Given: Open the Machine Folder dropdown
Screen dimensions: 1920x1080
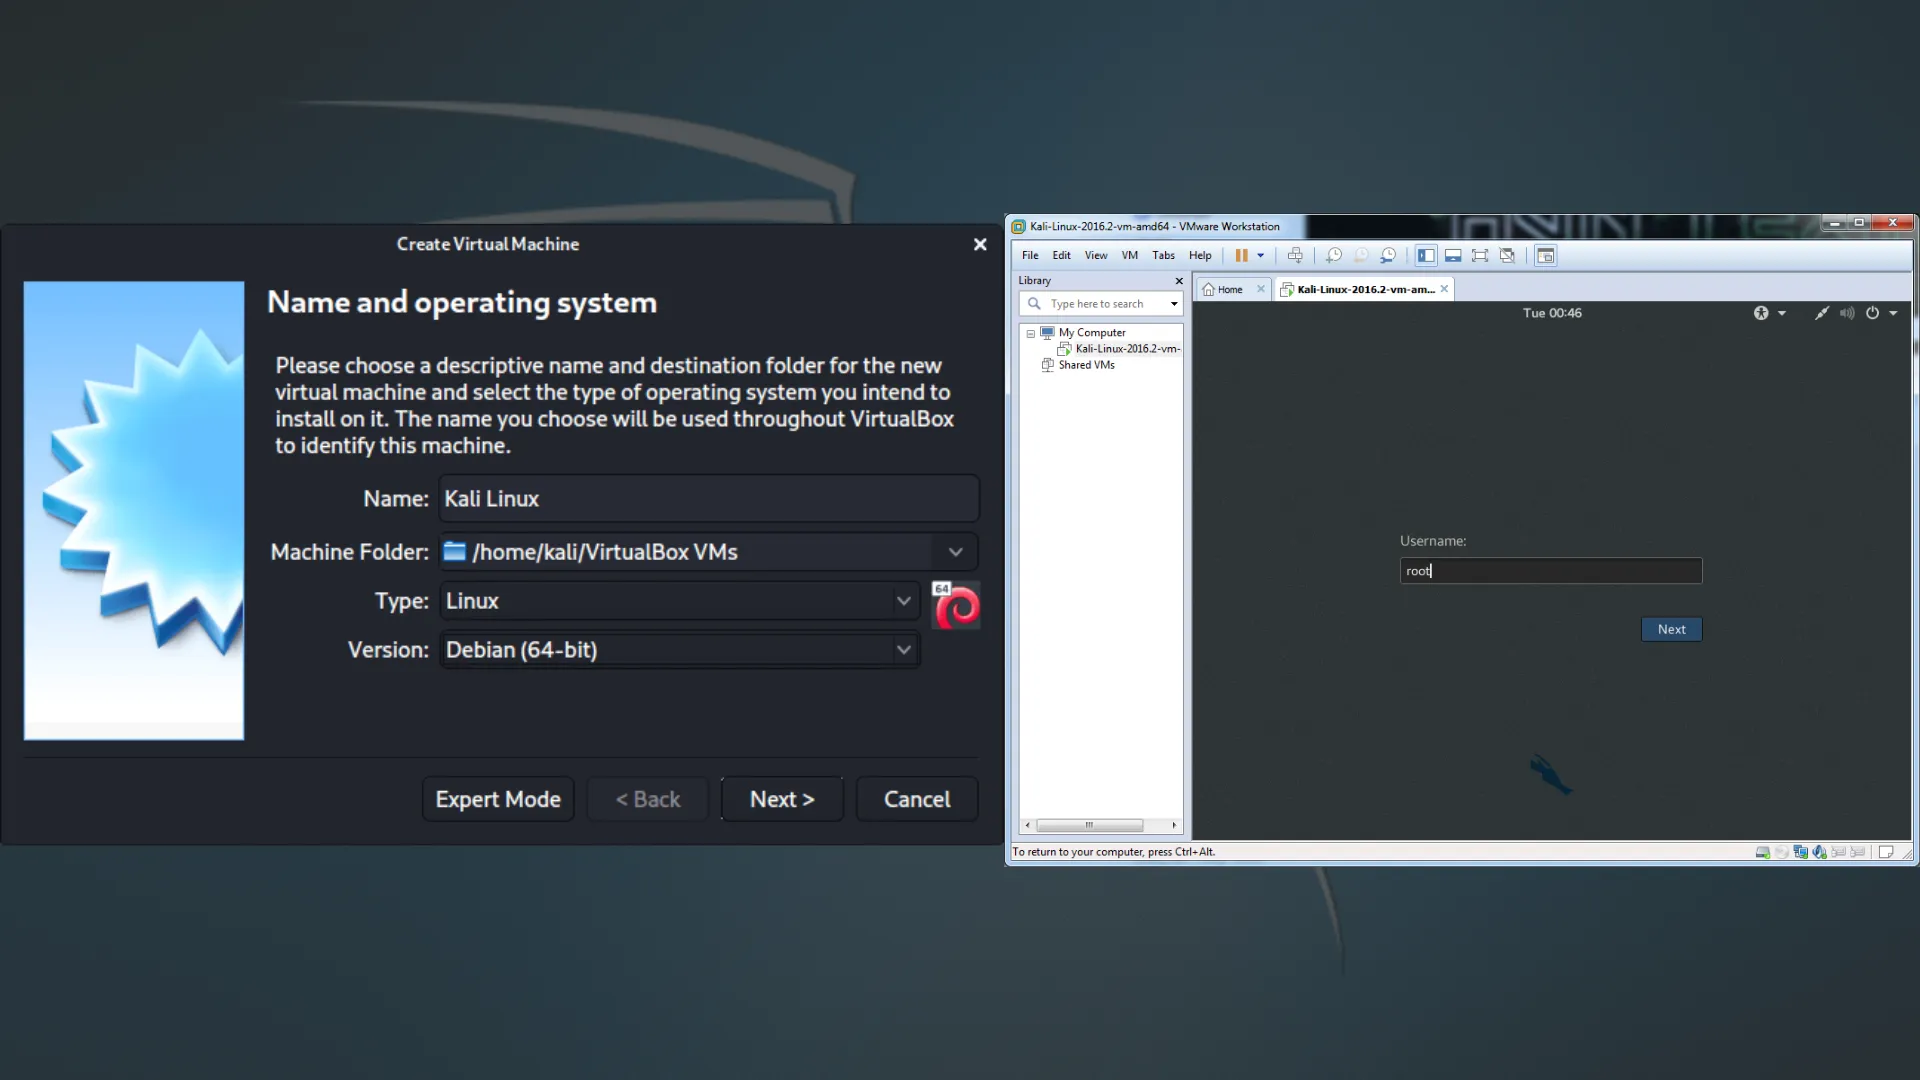Looking at the screenshot, I should tap(955, 551).
